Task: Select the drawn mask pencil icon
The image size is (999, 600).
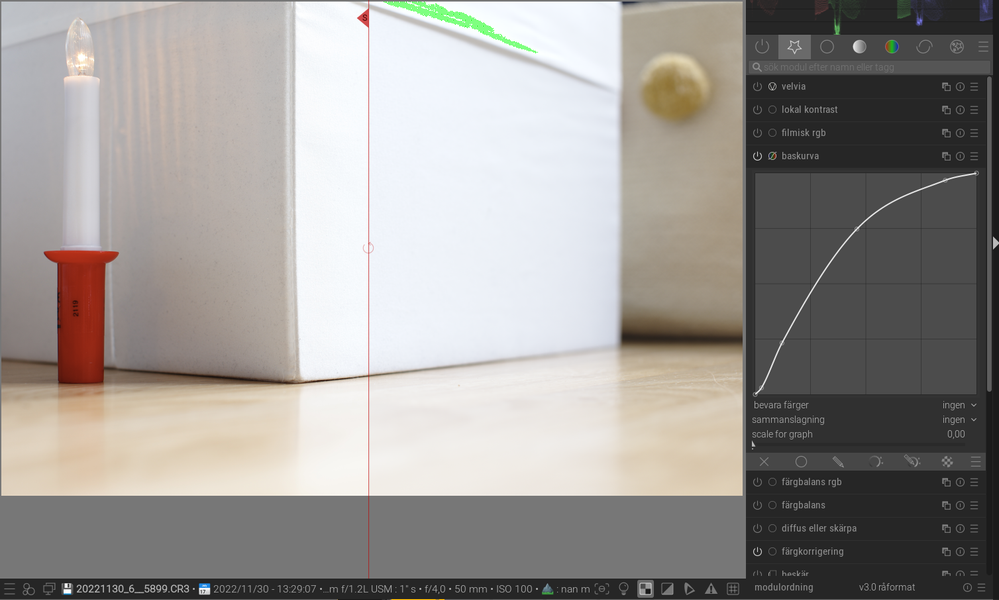Action: point(838,462)
